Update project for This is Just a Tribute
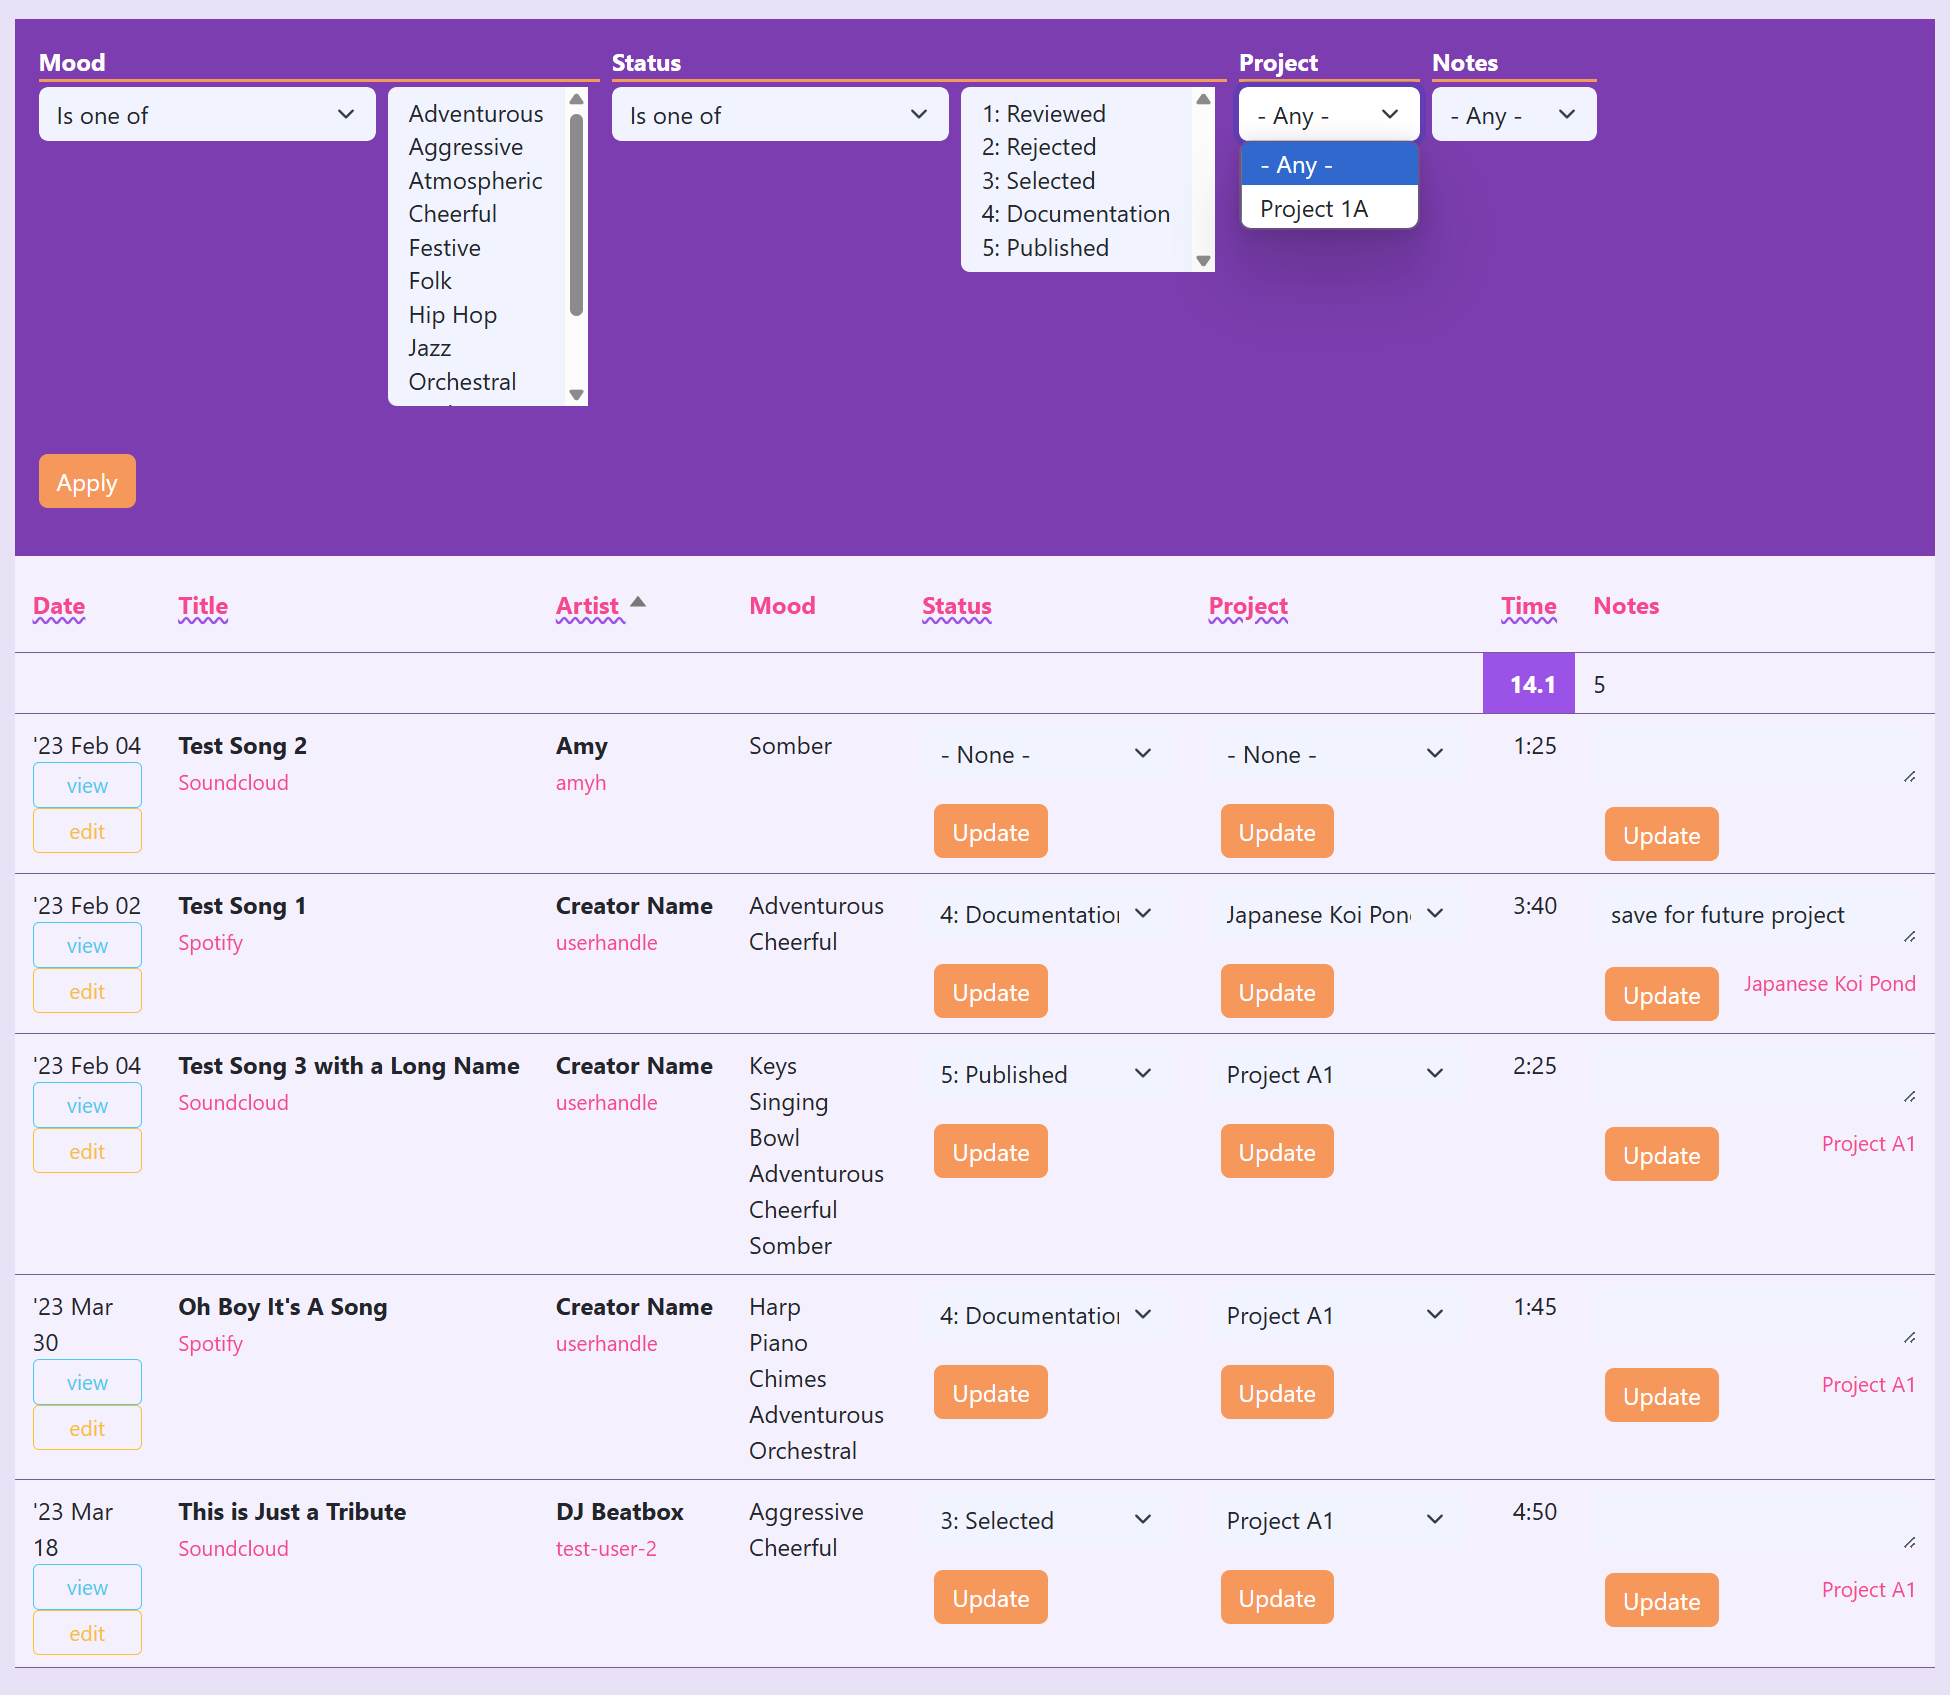This screenshot has width=1950, height=1695. pos(1277,1598)
